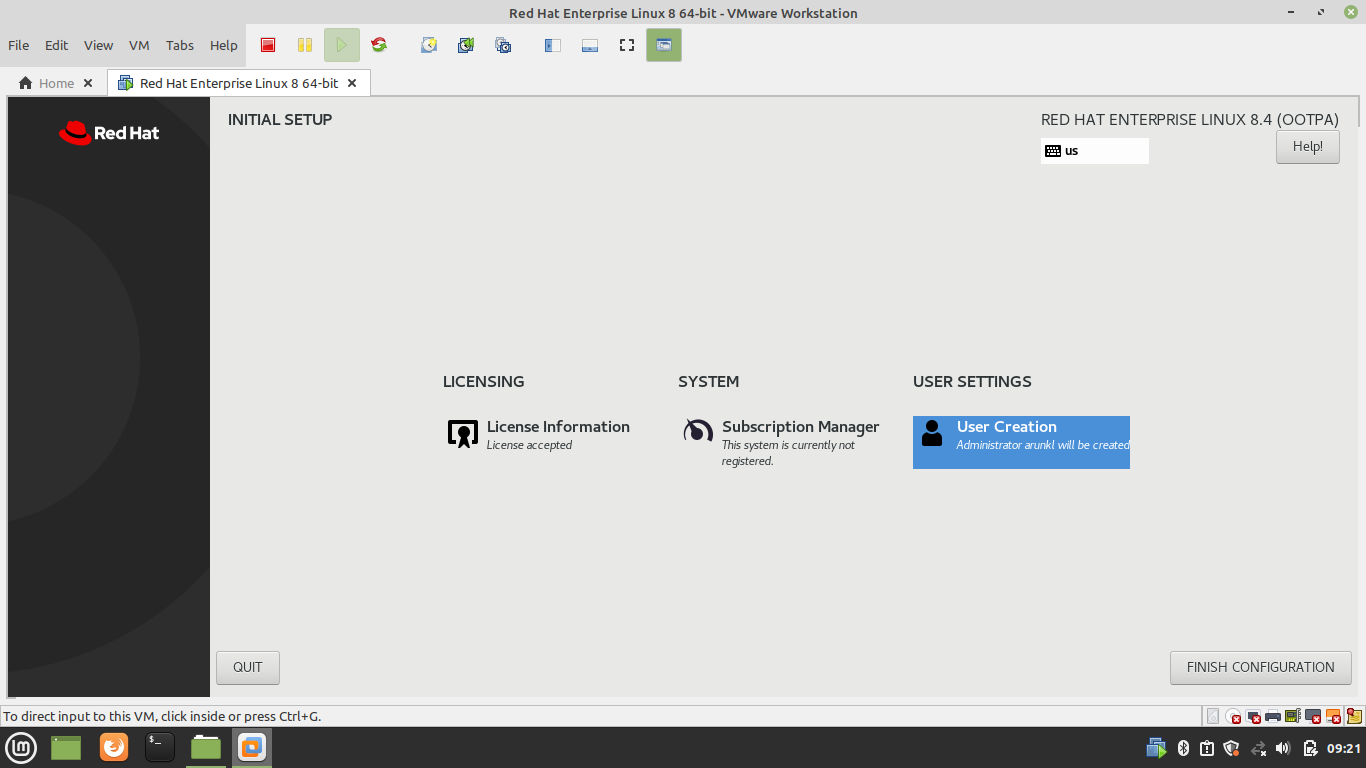The image size is (1366, 768).
Task: Click the User Creation person icon
Action: click(x=932, y=432)
